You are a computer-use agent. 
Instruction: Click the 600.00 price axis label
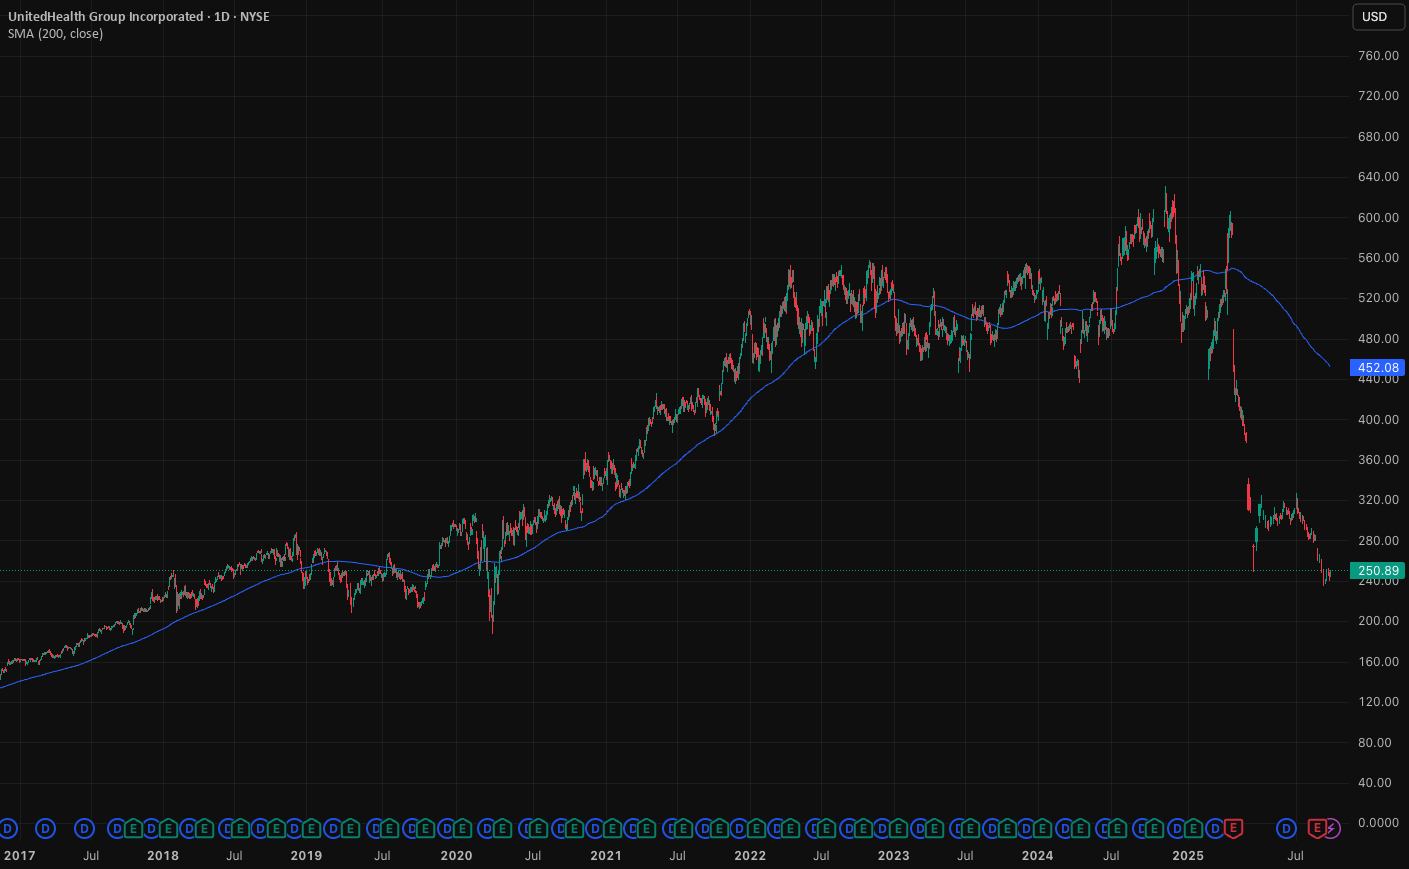pyautogui.click(x=1378, y=217)
